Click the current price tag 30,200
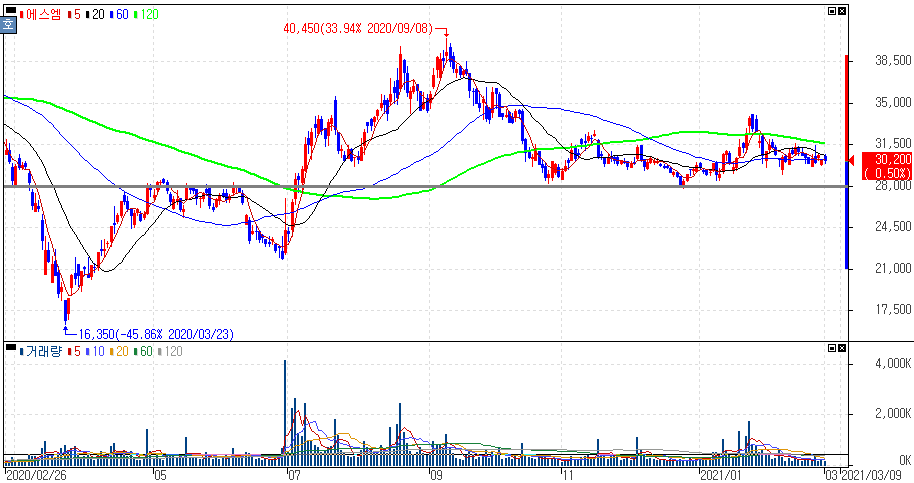 click(887, 166)
